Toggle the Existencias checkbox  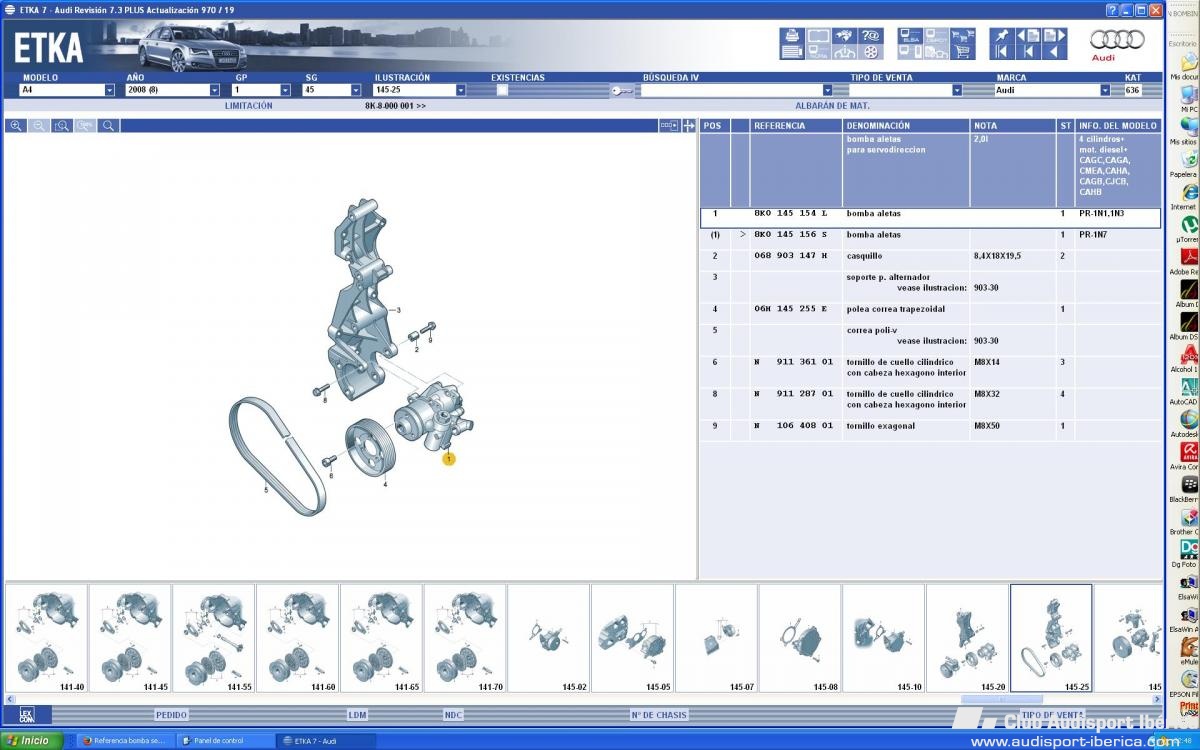pos(502,90)
